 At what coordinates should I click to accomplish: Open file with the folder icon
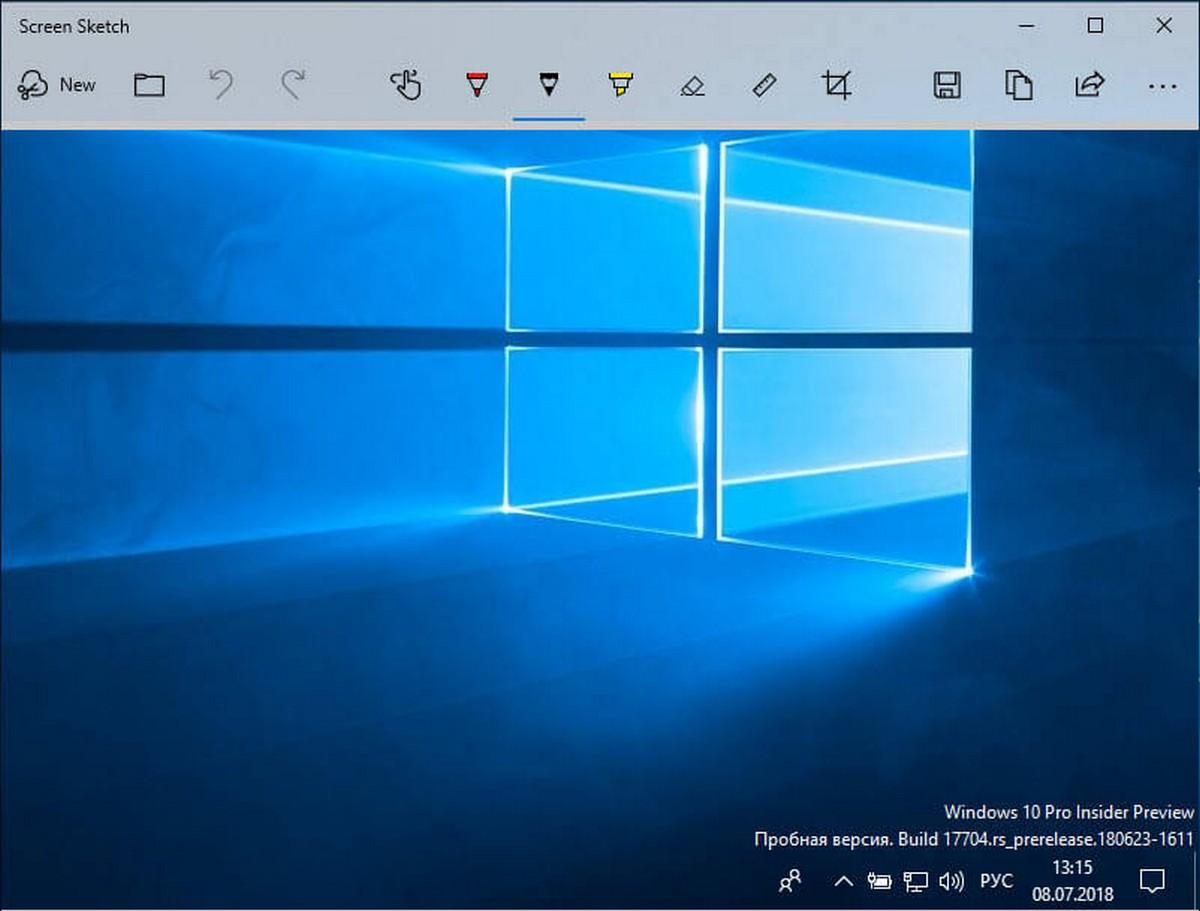[149, 85]
